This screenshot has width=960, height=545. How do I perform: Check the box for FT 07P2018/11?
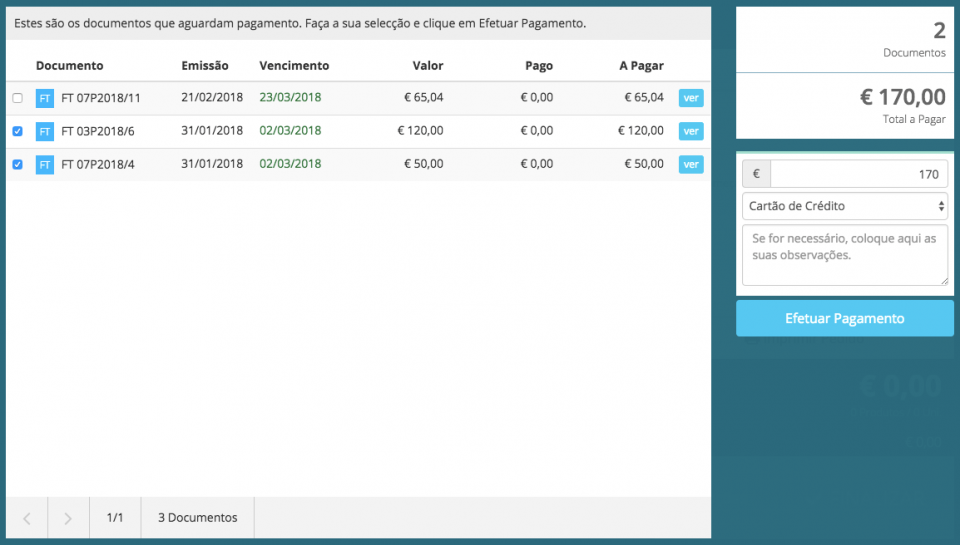pyautogui.click(x=17, y=98)
